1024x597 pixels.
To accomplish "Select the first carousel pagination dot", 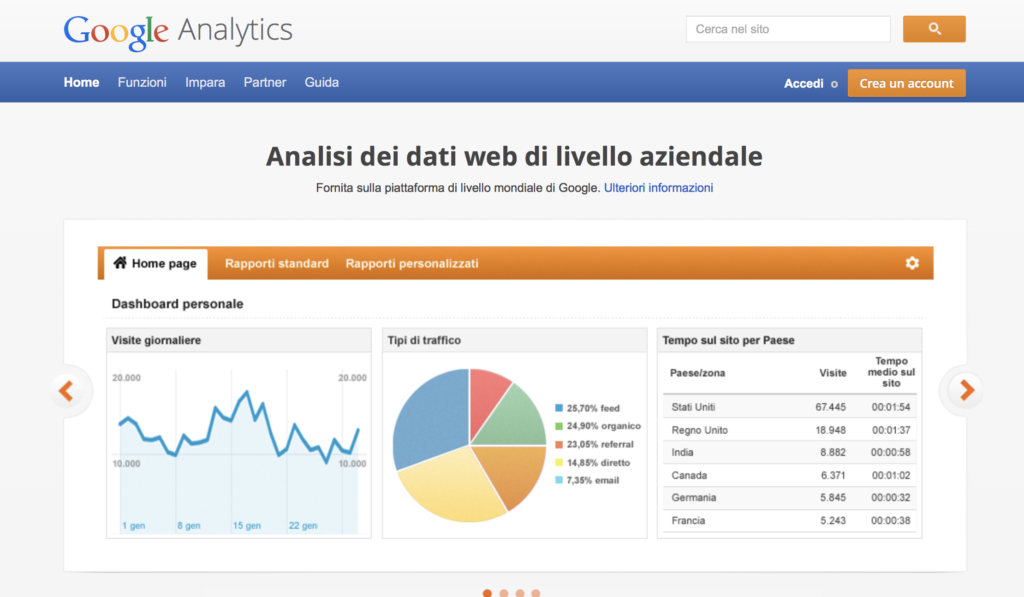I will (x=487, y=593).
